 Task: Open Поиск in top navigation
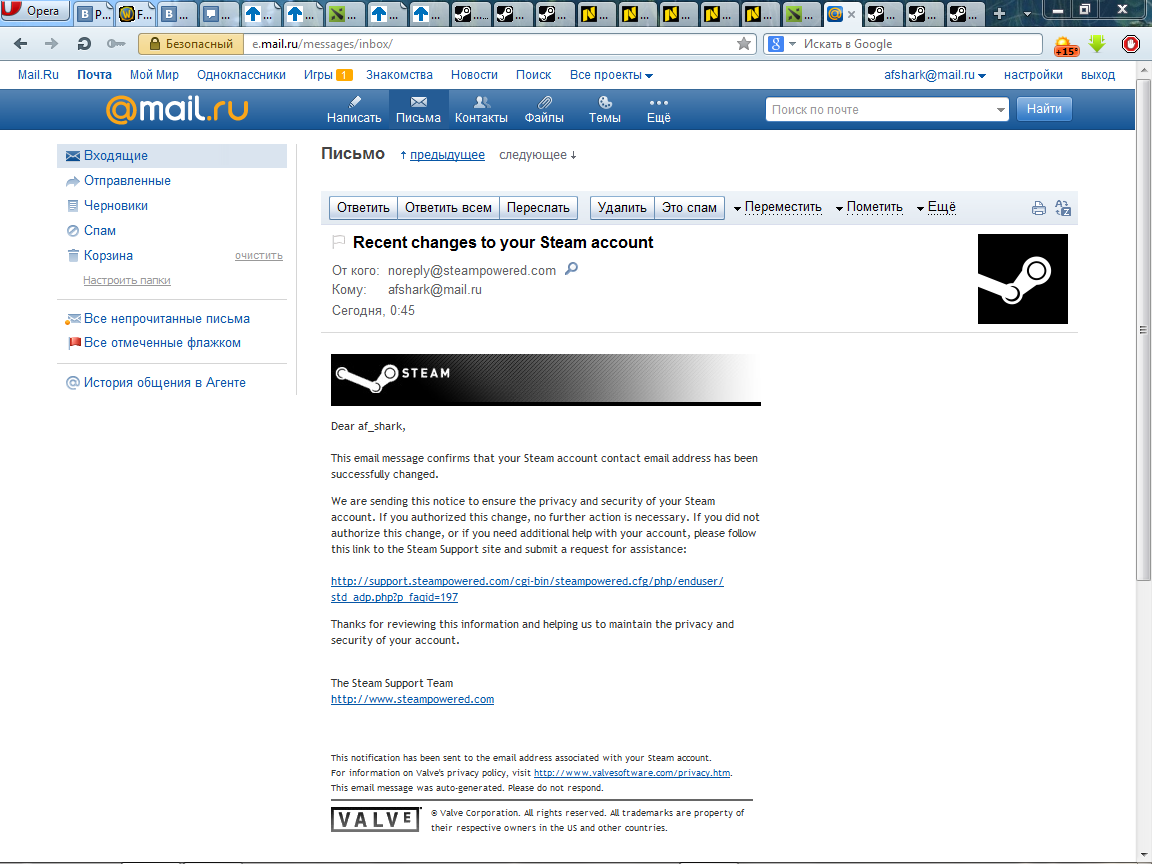(x=533, y=75)
